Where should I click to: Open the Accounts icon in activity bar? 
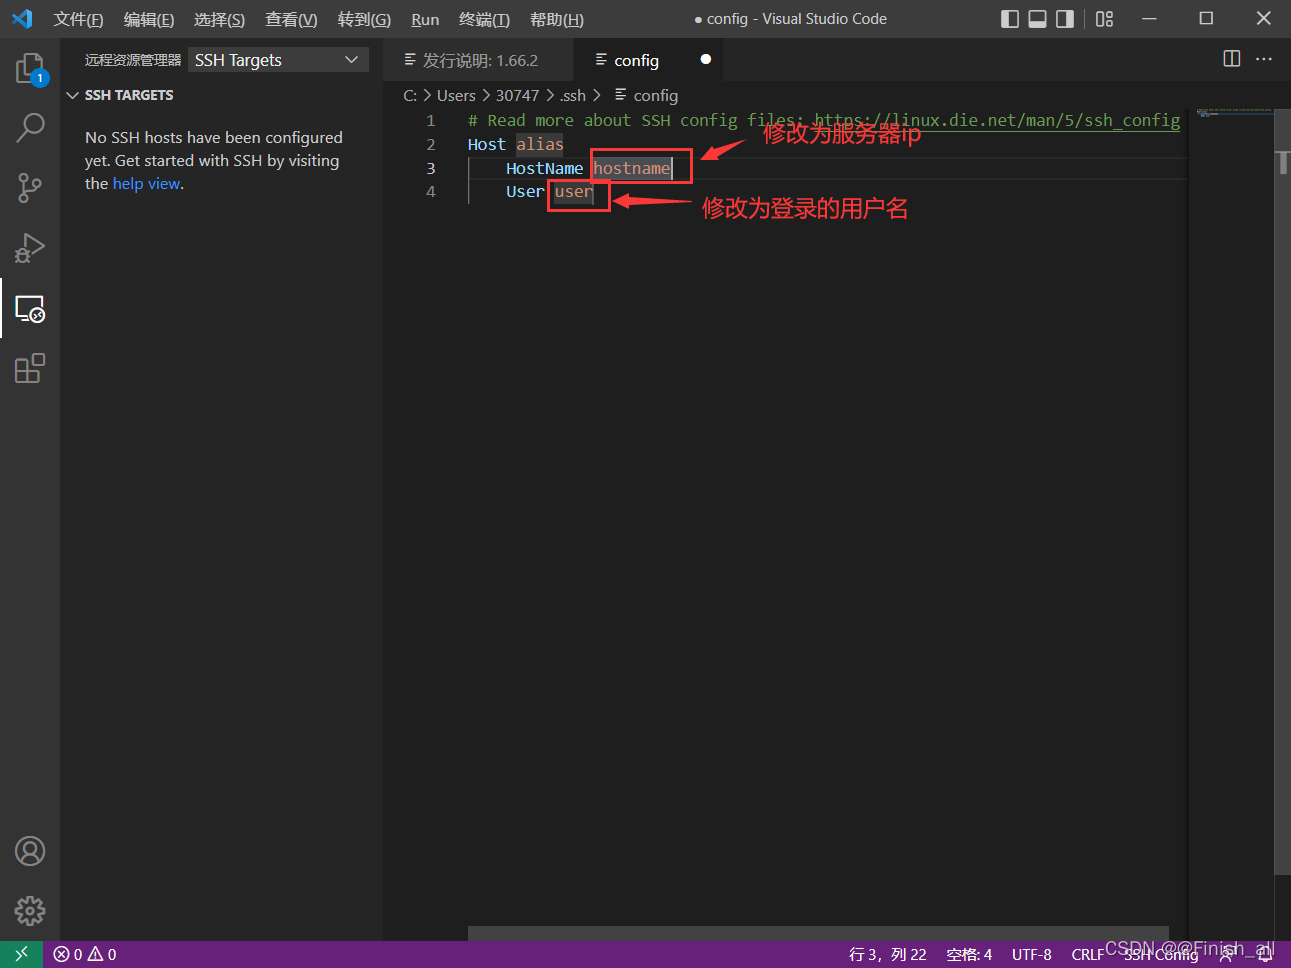point(30,851)
